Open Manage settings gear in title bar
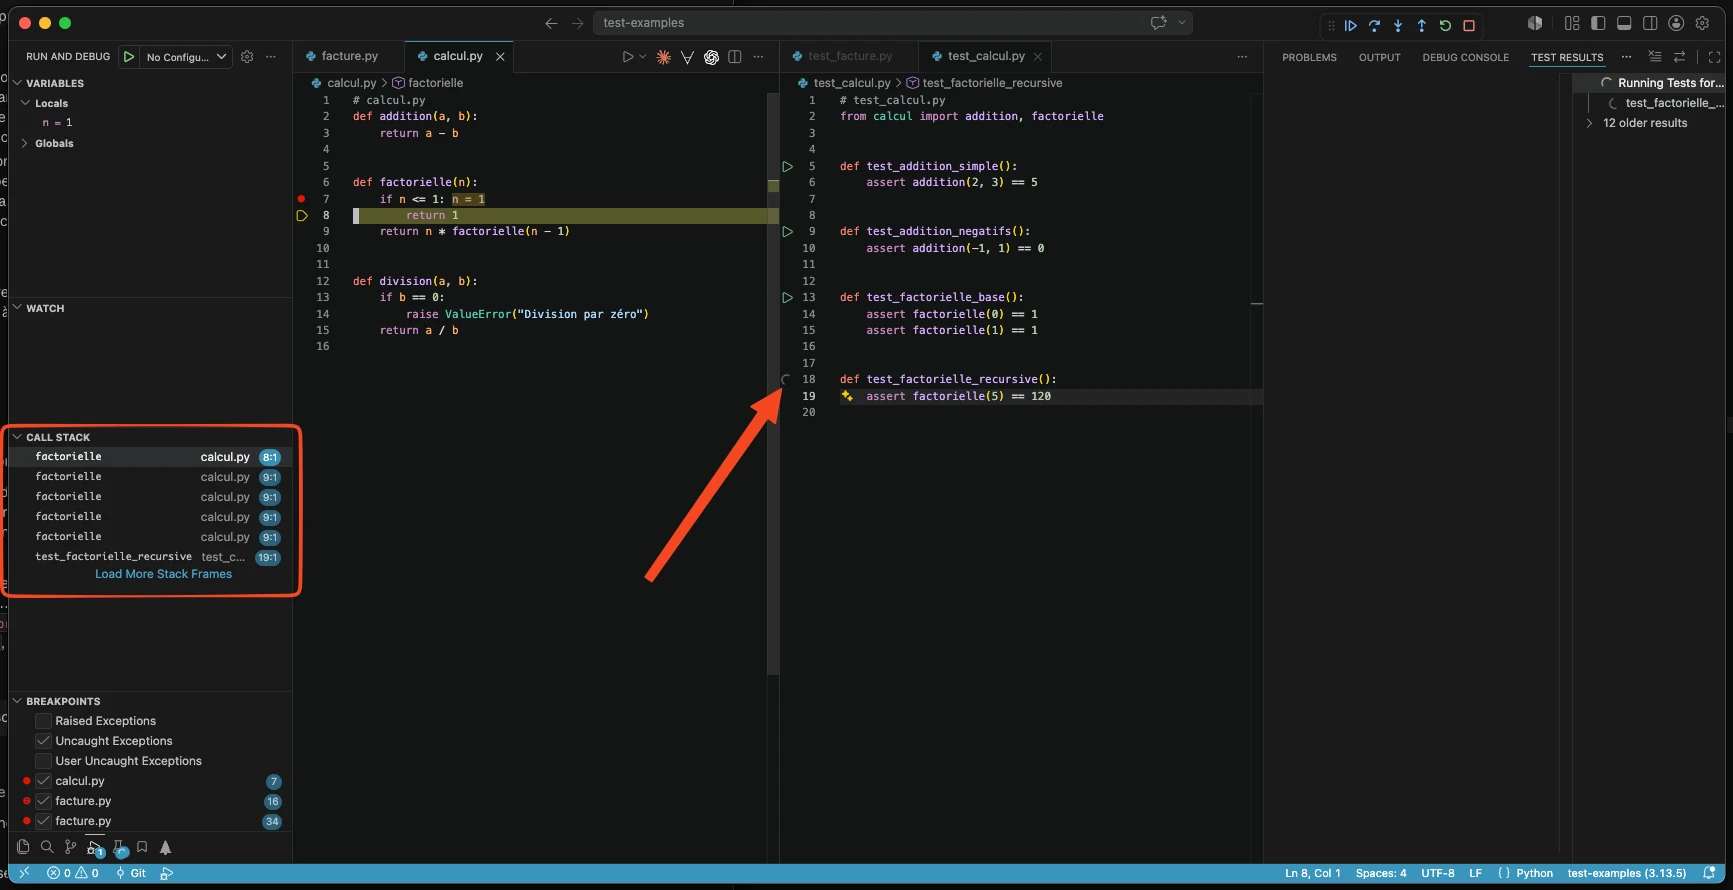 point(1702,23)
